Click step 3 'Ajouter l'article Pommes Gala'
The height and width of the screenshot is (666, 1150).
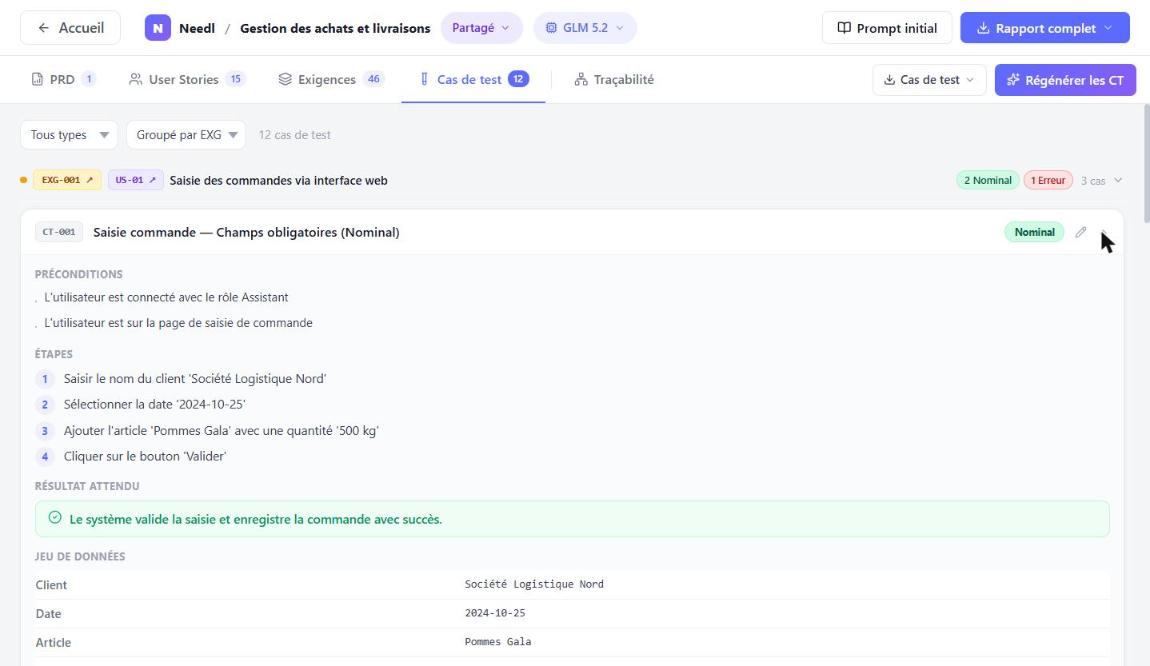221,431
